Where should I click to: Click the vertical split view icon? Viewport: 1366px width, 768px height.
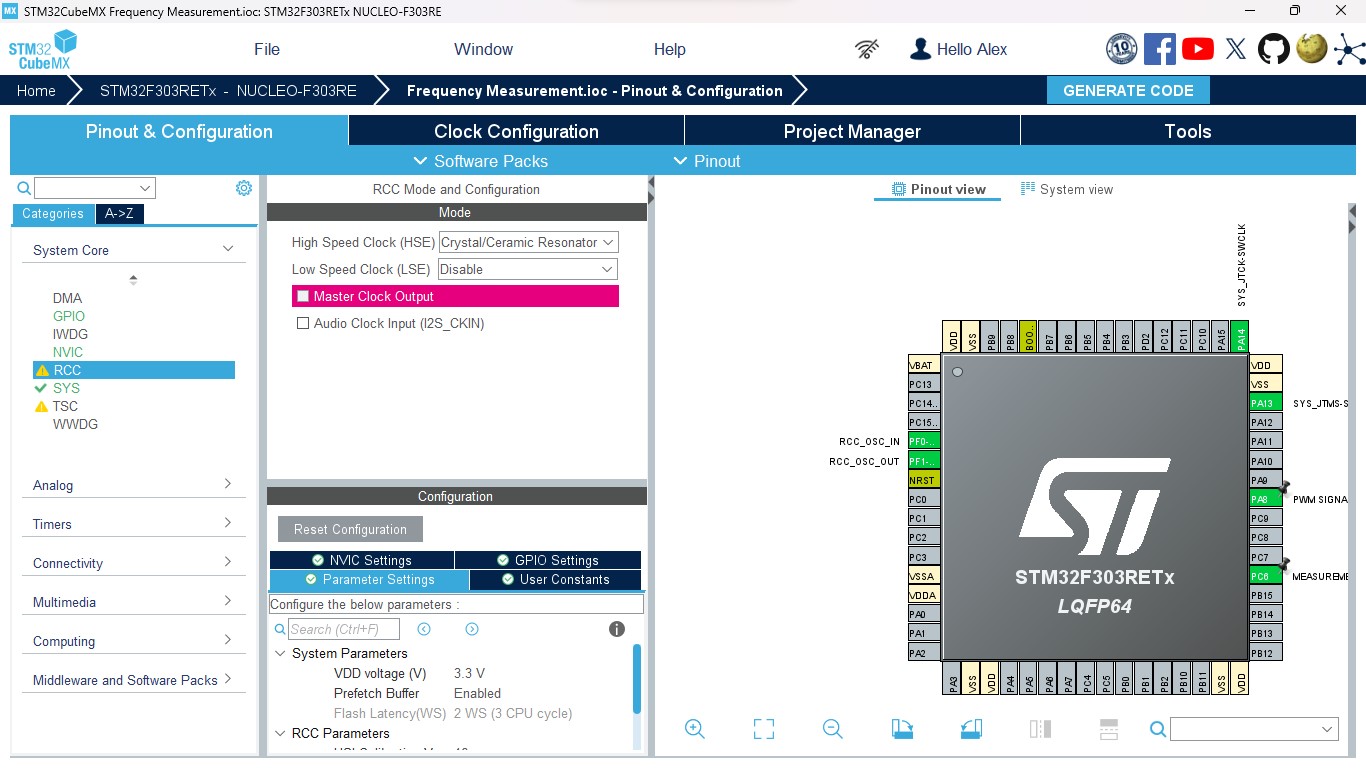coord(1040,729)
